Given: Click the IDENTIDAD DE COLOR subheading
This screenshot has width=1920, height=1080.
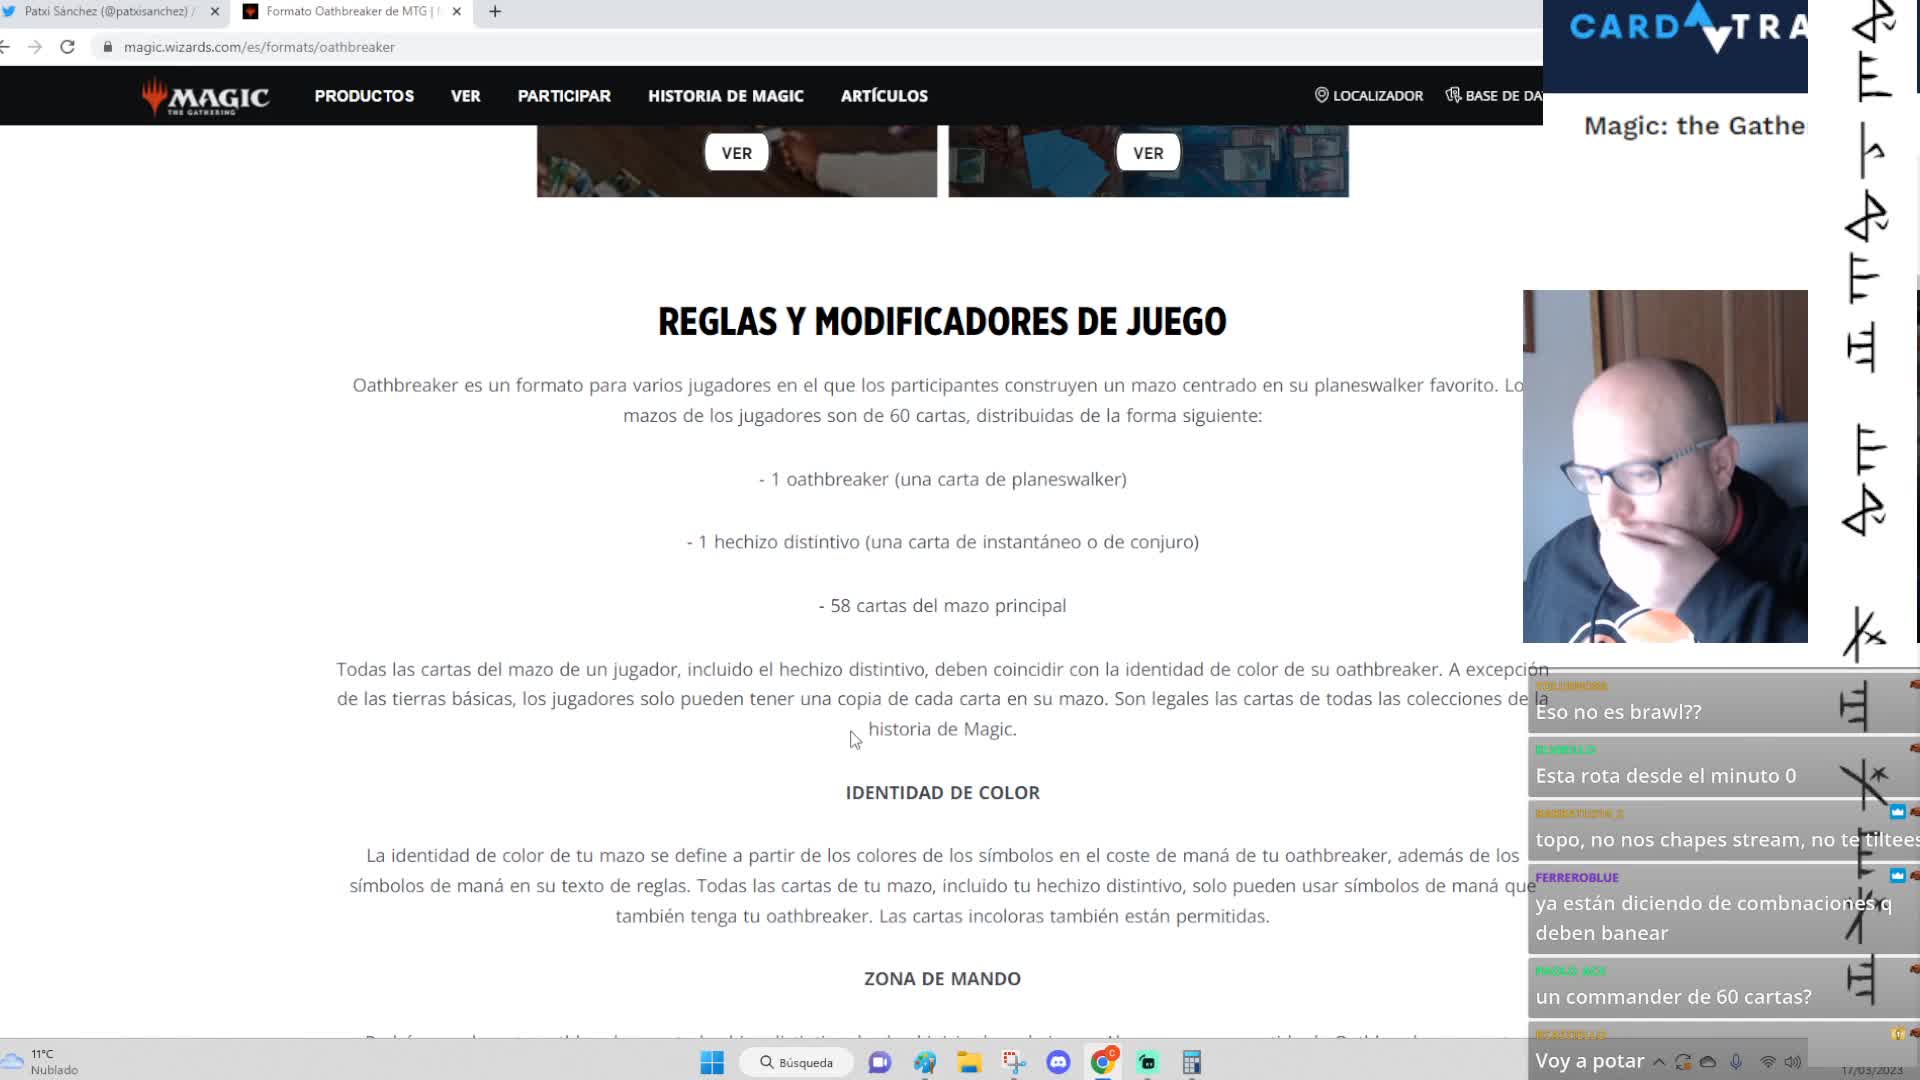Looking at the screenshot, I should (x=942, y=792).
